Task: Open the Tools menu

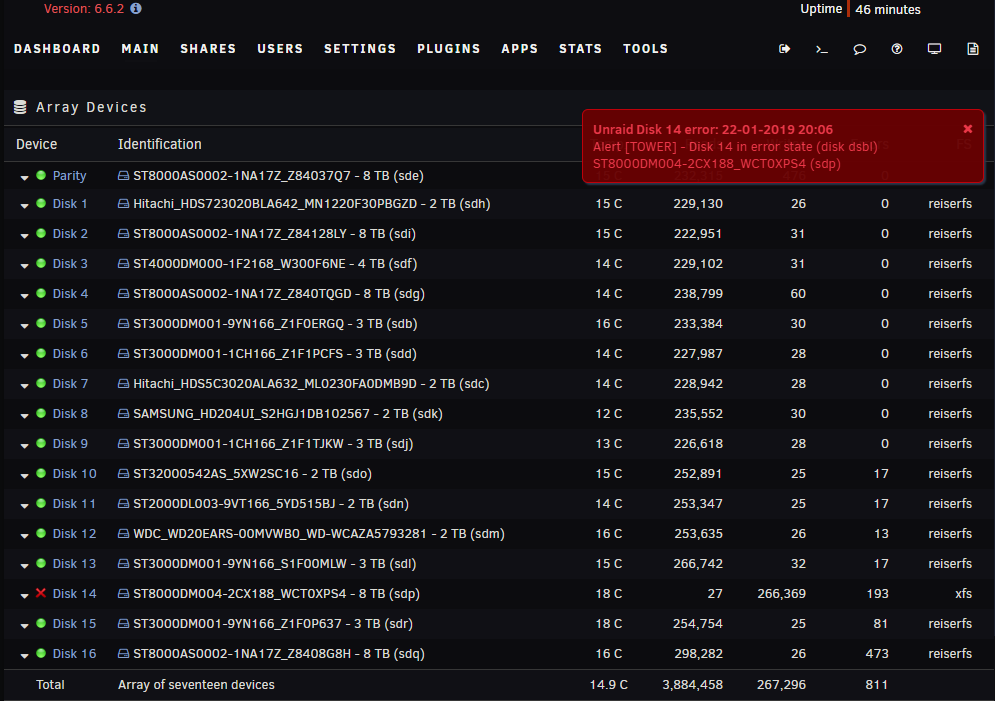Action: tap(645, 49)
